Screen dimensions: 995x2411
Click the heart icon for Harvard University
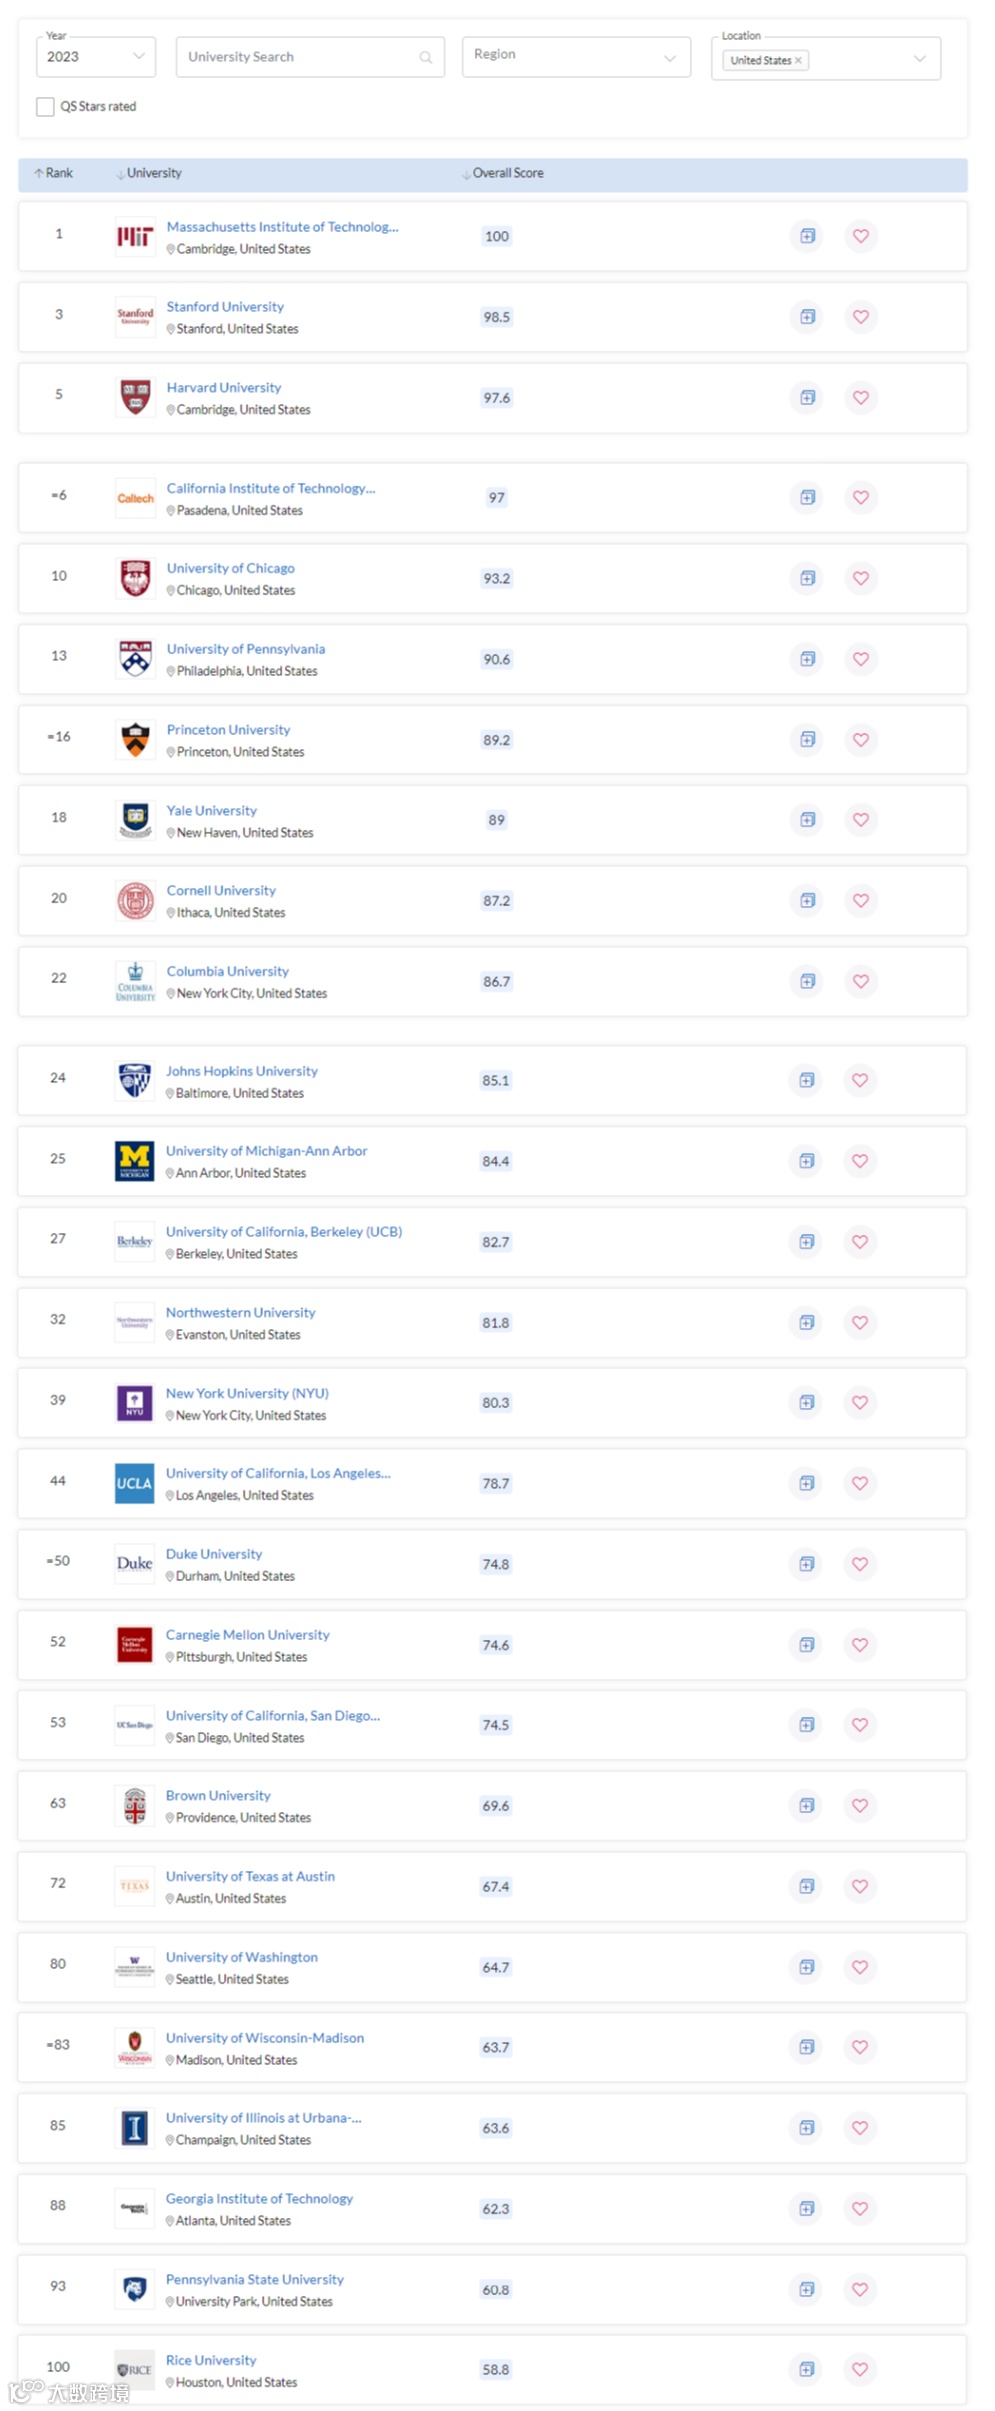pyautogui.click(x=860, y=398)
